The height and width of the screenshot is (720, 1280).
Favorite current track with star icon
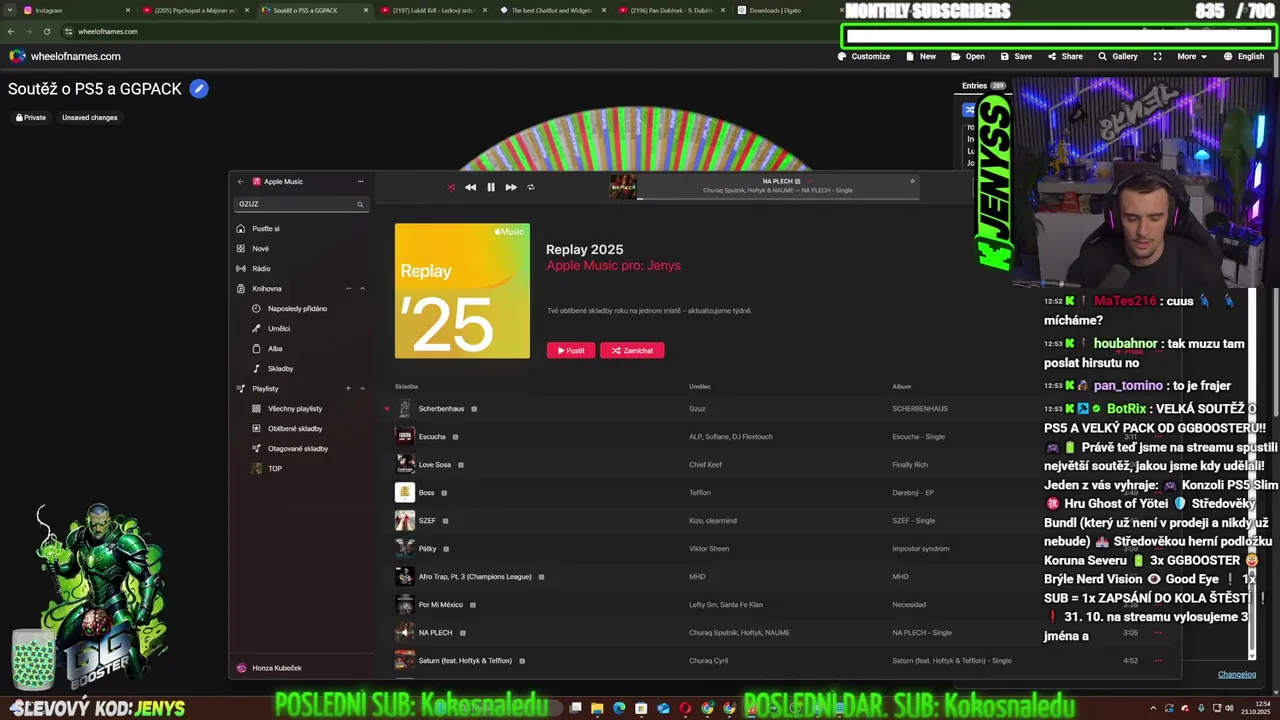coord(912,181)
